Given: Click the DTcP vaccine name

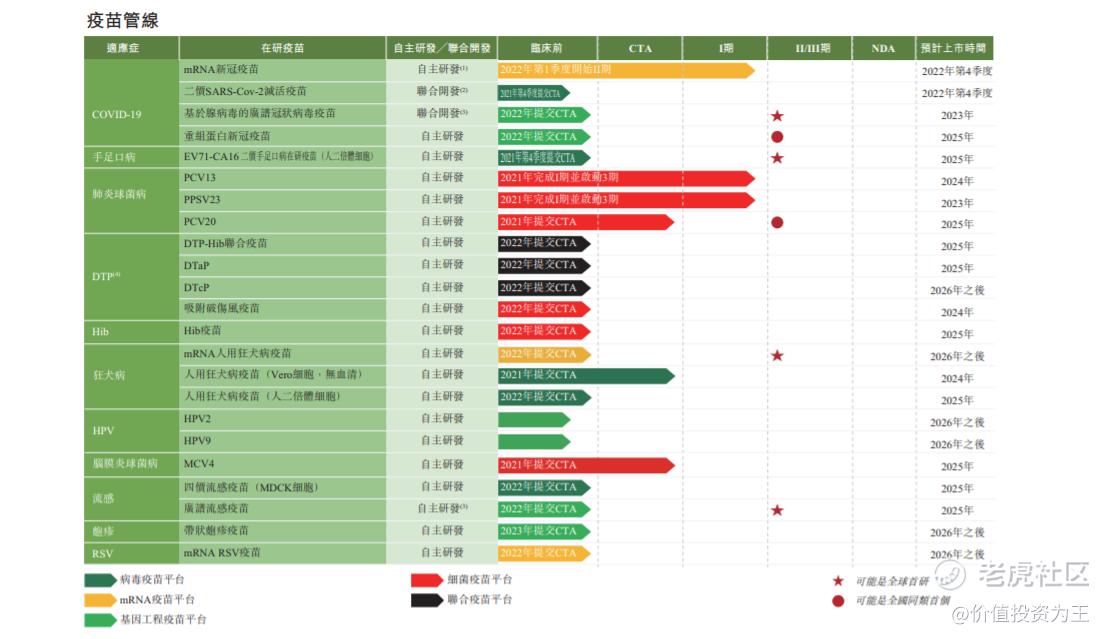Looking at the screenshot, I should [196, 288].
